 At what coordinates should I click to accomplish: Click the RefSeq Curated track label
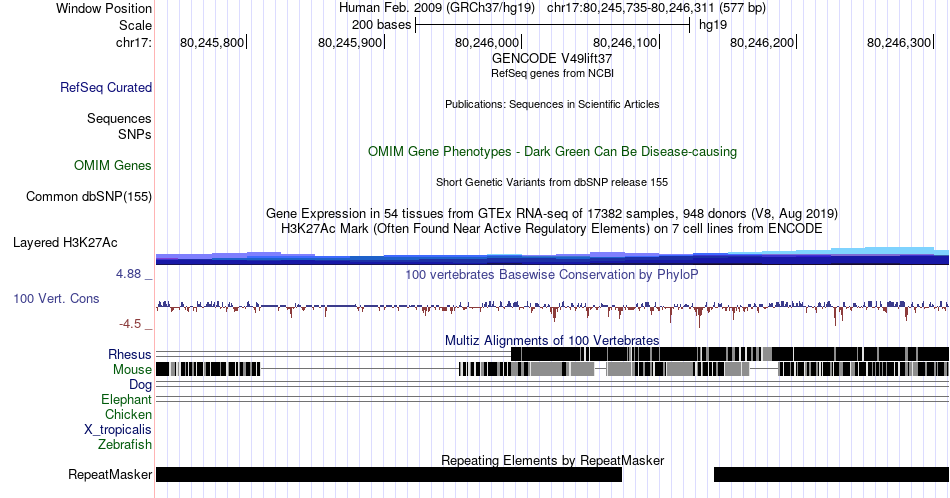105,87
